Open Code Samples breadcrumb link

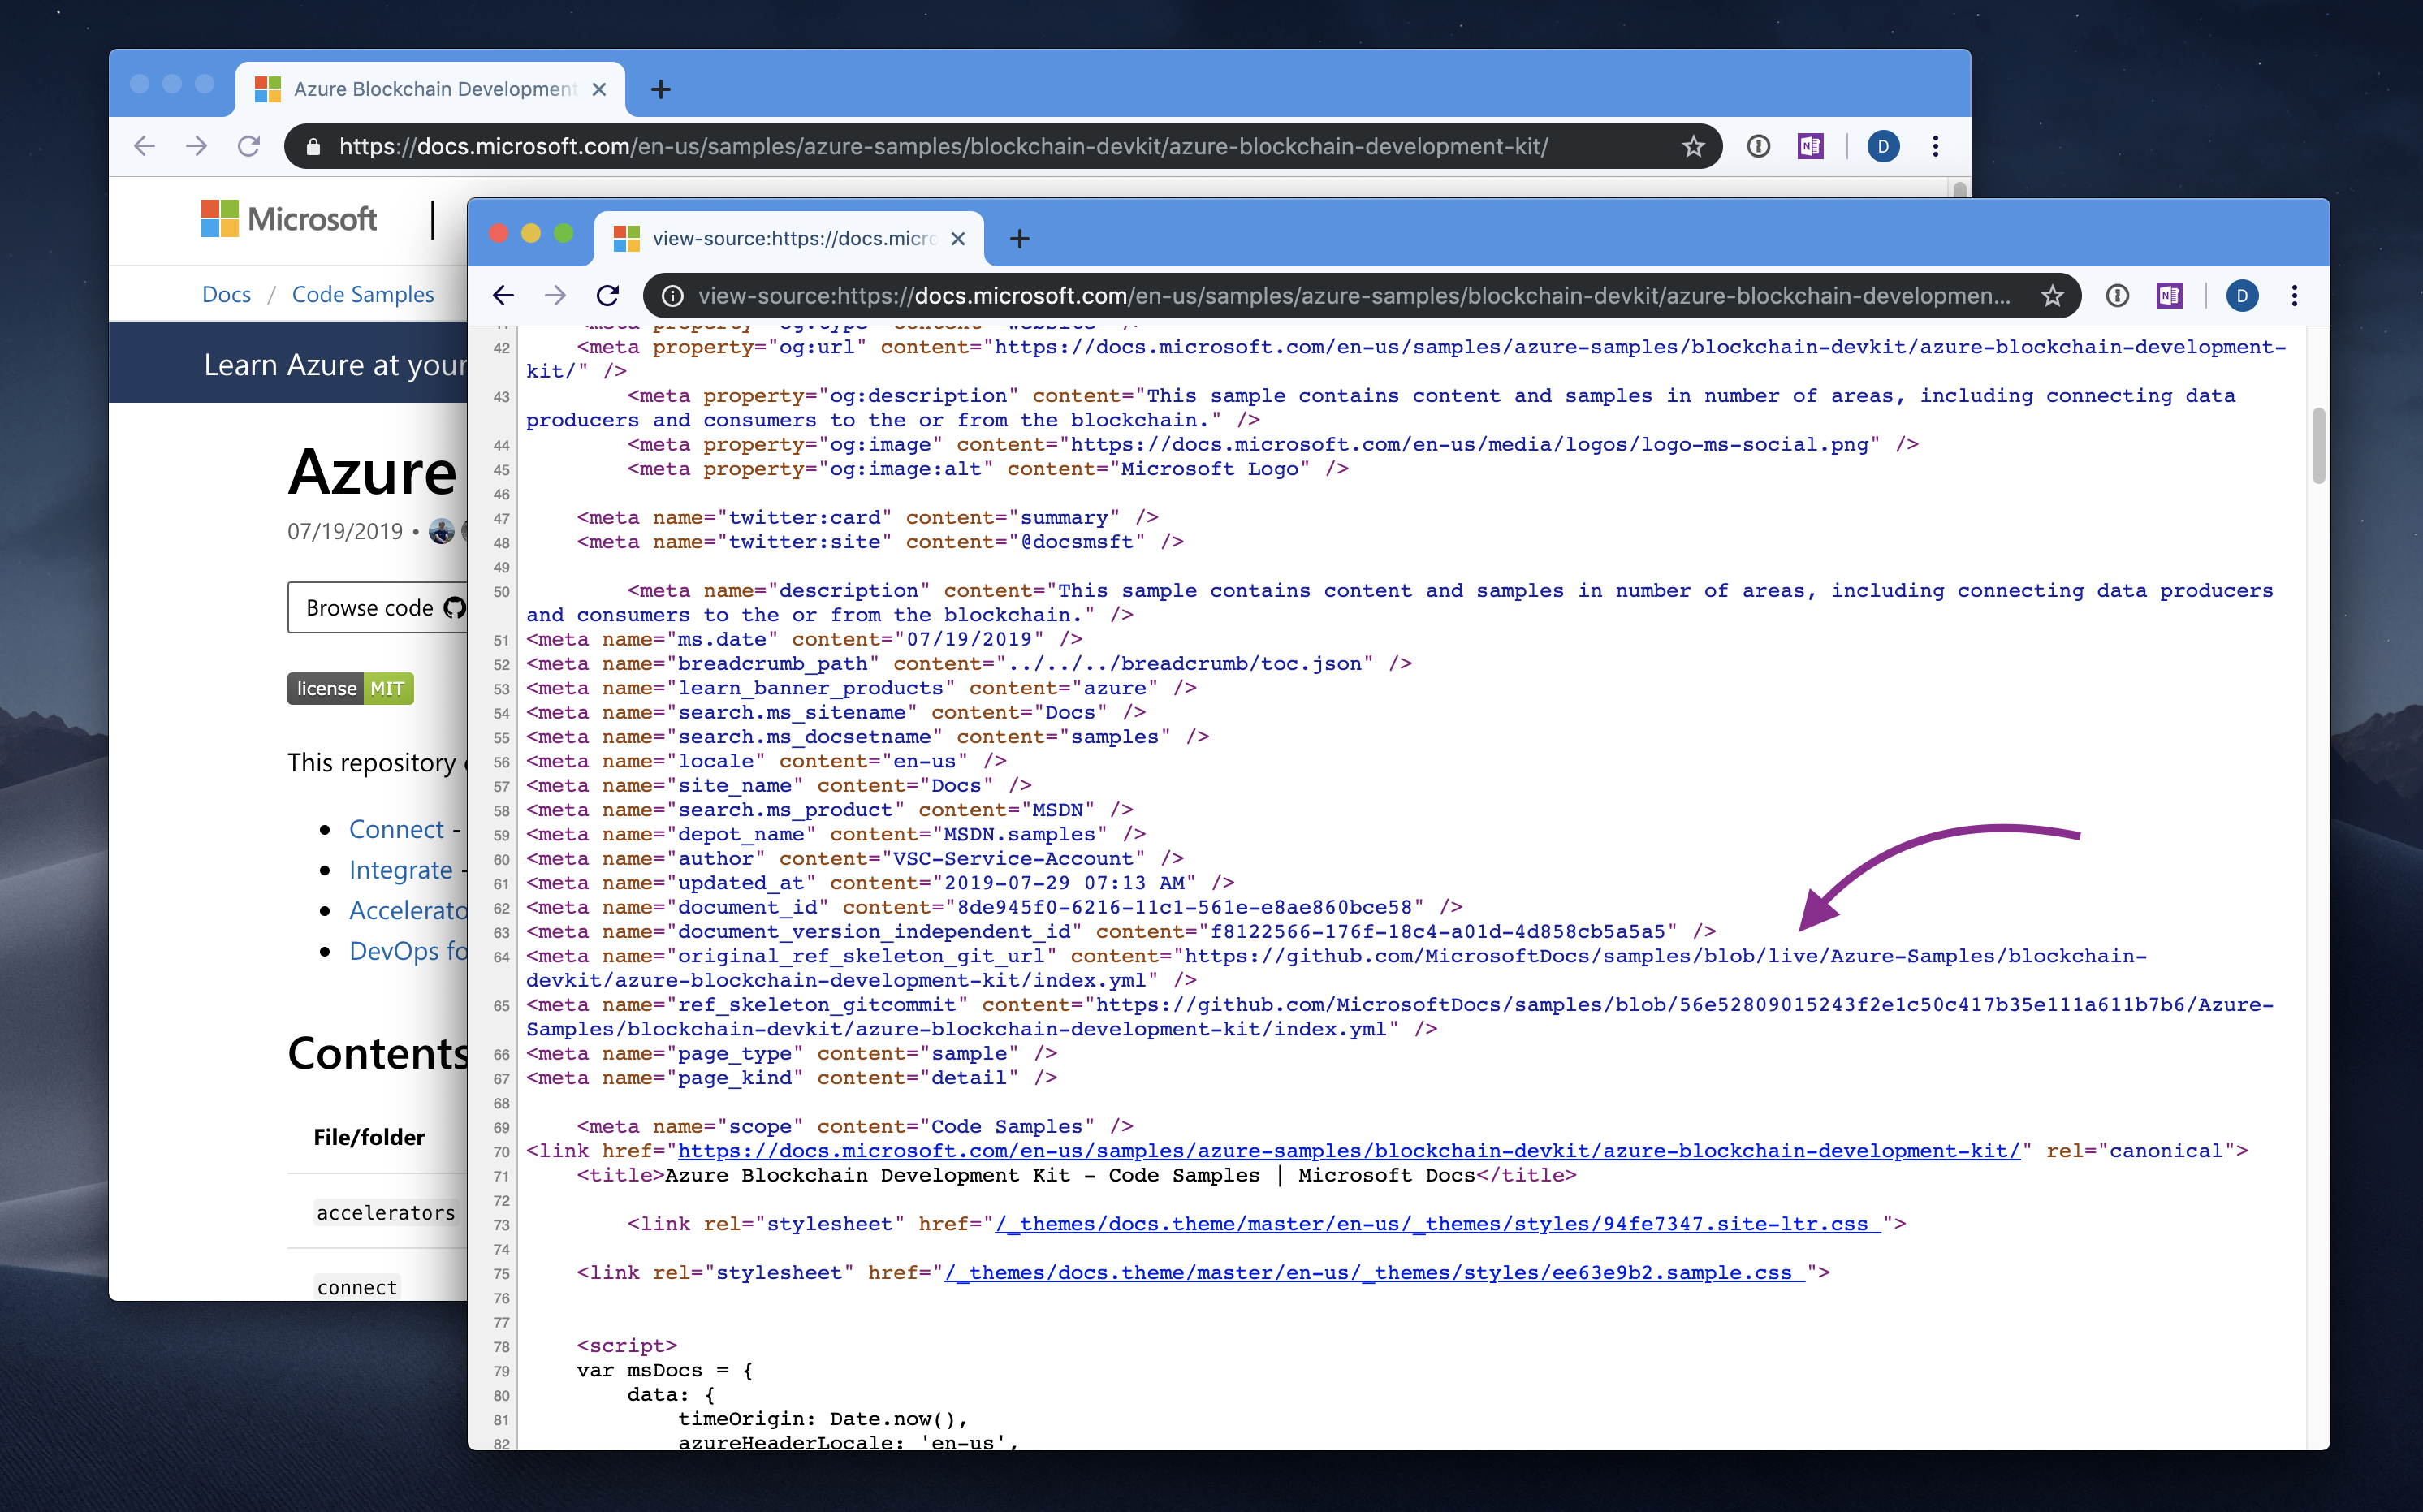(x=363, y=295)
